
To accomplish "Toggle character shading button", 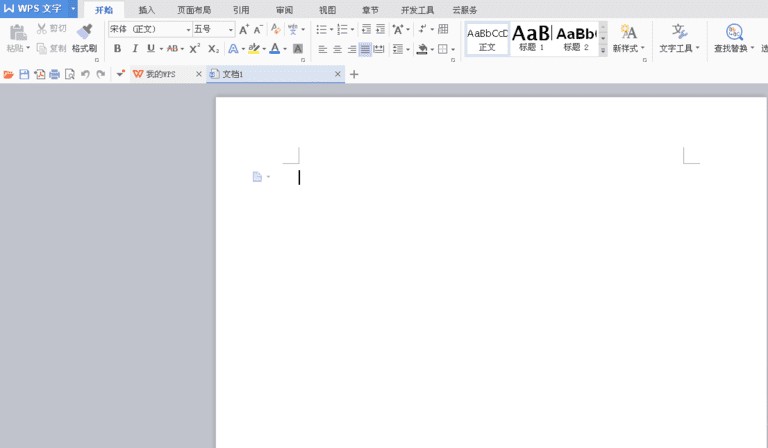I will click(x=298, y=48).
